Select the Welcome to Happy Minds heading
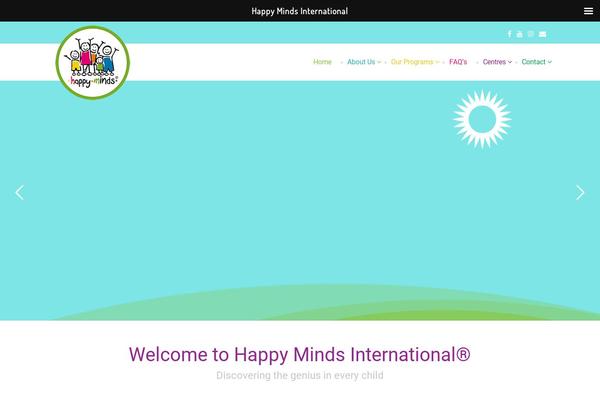This screenshot has width=600, height=400. pos(300,354)
